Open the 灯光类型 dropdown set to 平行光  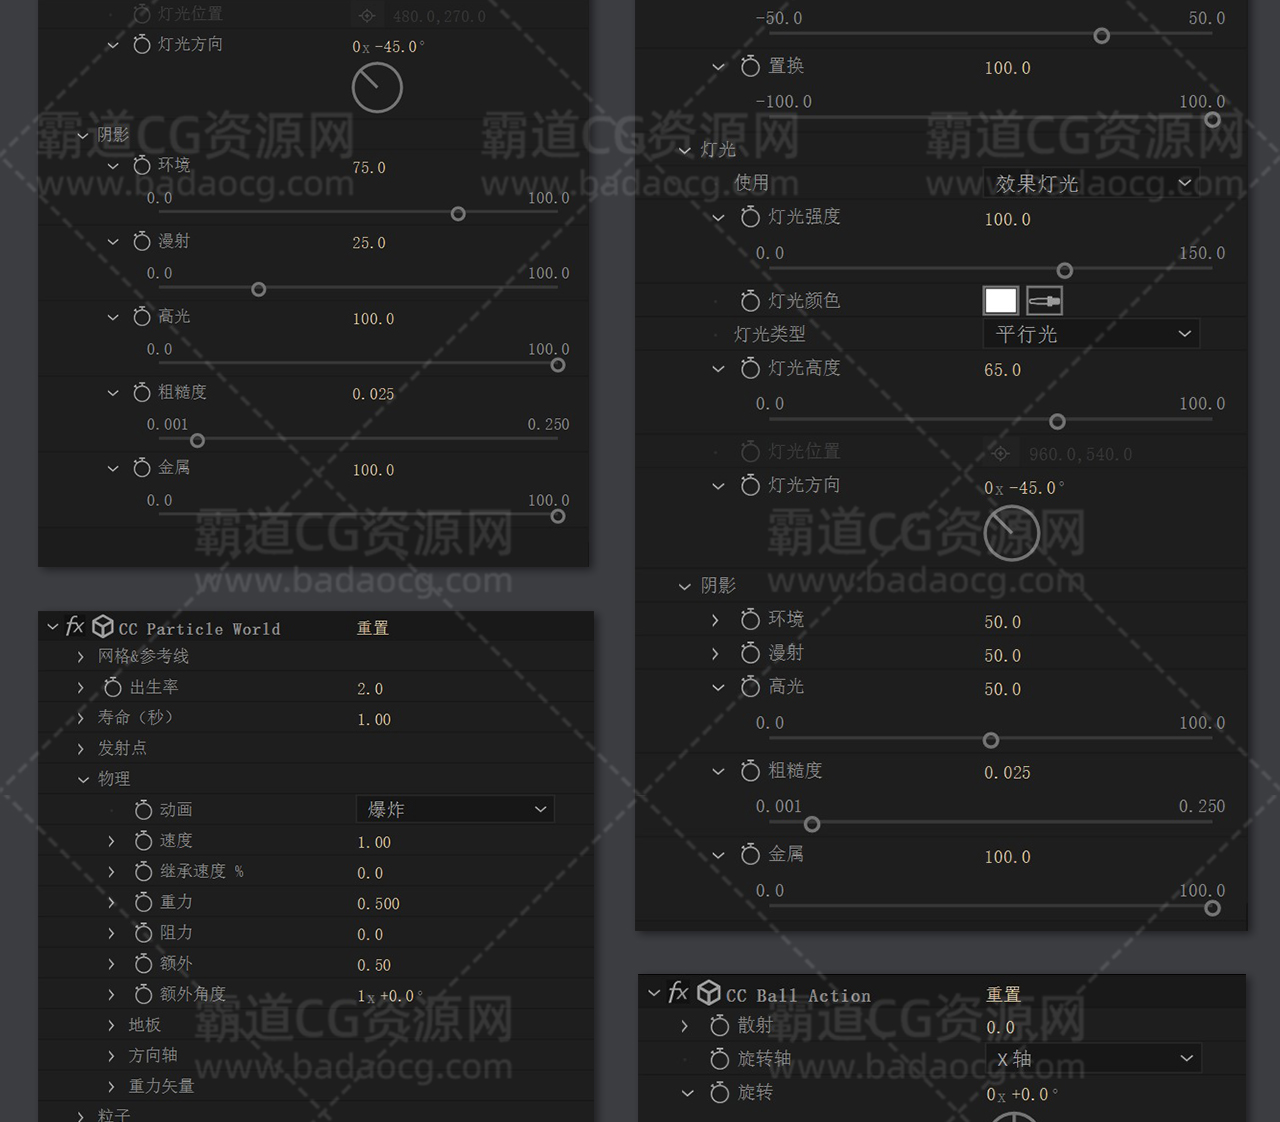[1091, 335]
